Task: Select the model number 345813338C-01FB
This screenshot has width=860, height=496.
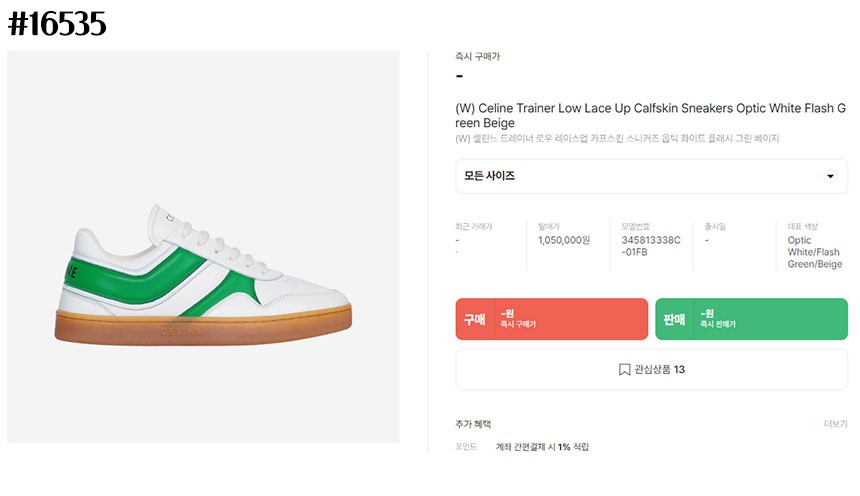Action: [650, 246]
